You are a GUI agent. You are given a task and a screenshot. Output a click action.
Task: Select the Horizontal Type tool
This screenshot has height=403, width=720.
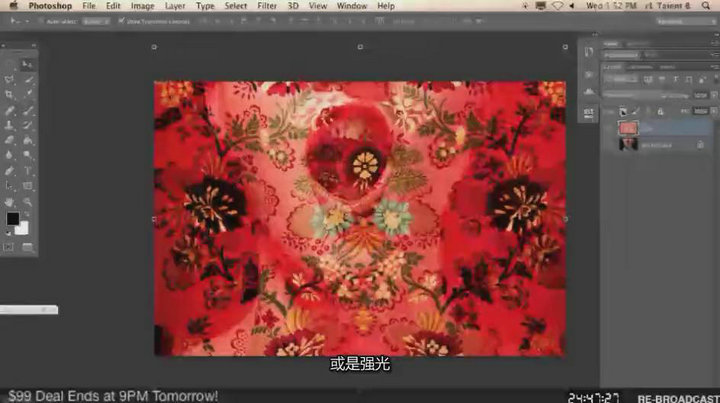point(27,170)
